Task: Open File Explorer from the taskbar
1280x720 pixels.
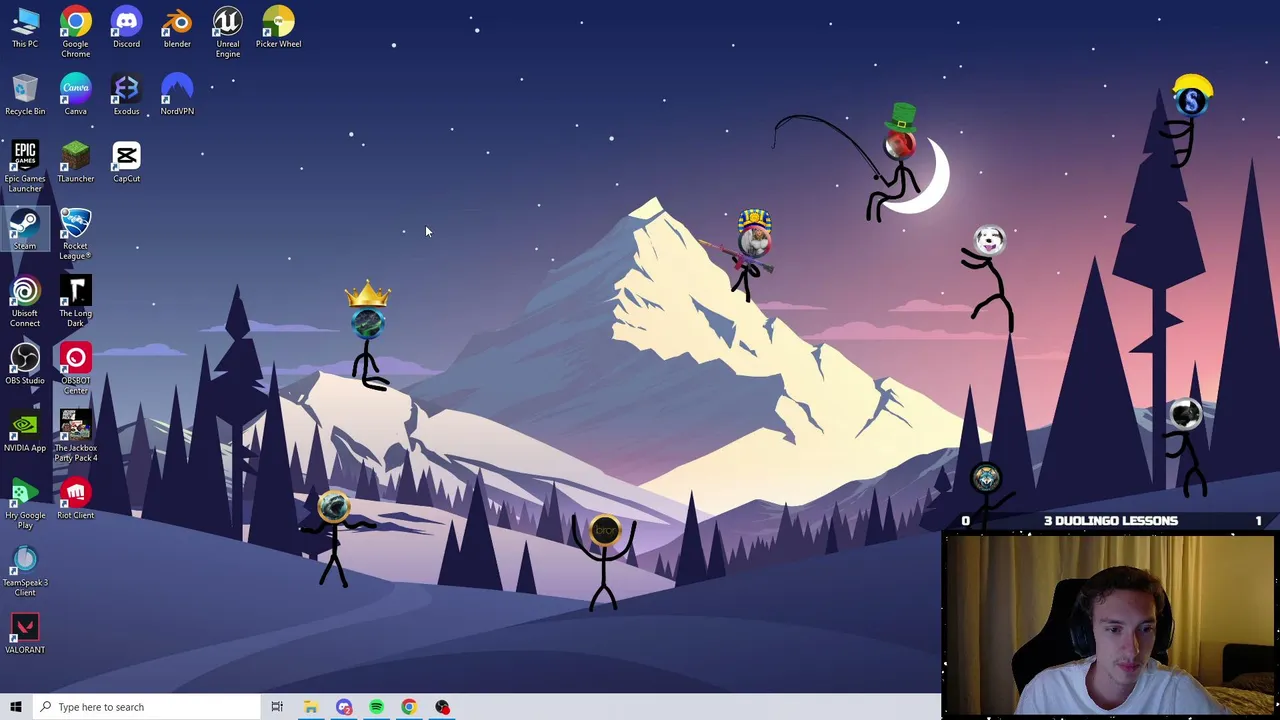Action: pyautogui.click(x=311, y=707)
